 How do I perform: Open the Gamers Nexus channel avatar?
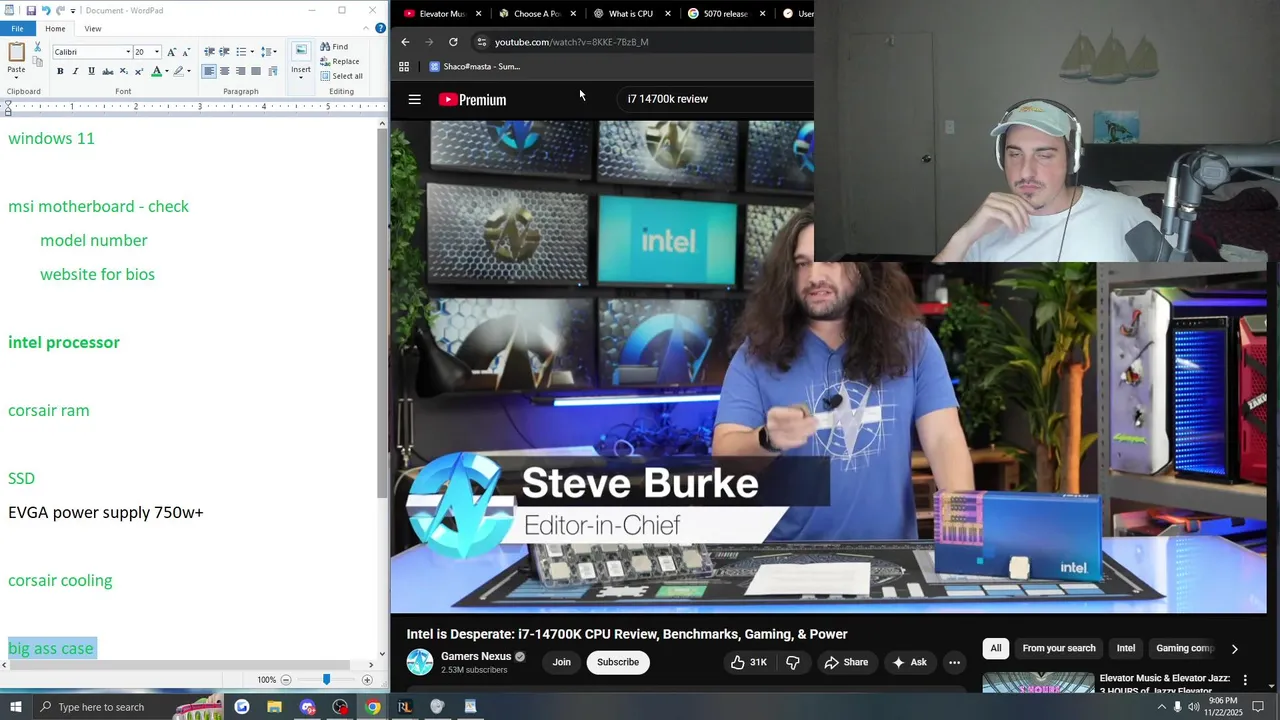point(420,662)
